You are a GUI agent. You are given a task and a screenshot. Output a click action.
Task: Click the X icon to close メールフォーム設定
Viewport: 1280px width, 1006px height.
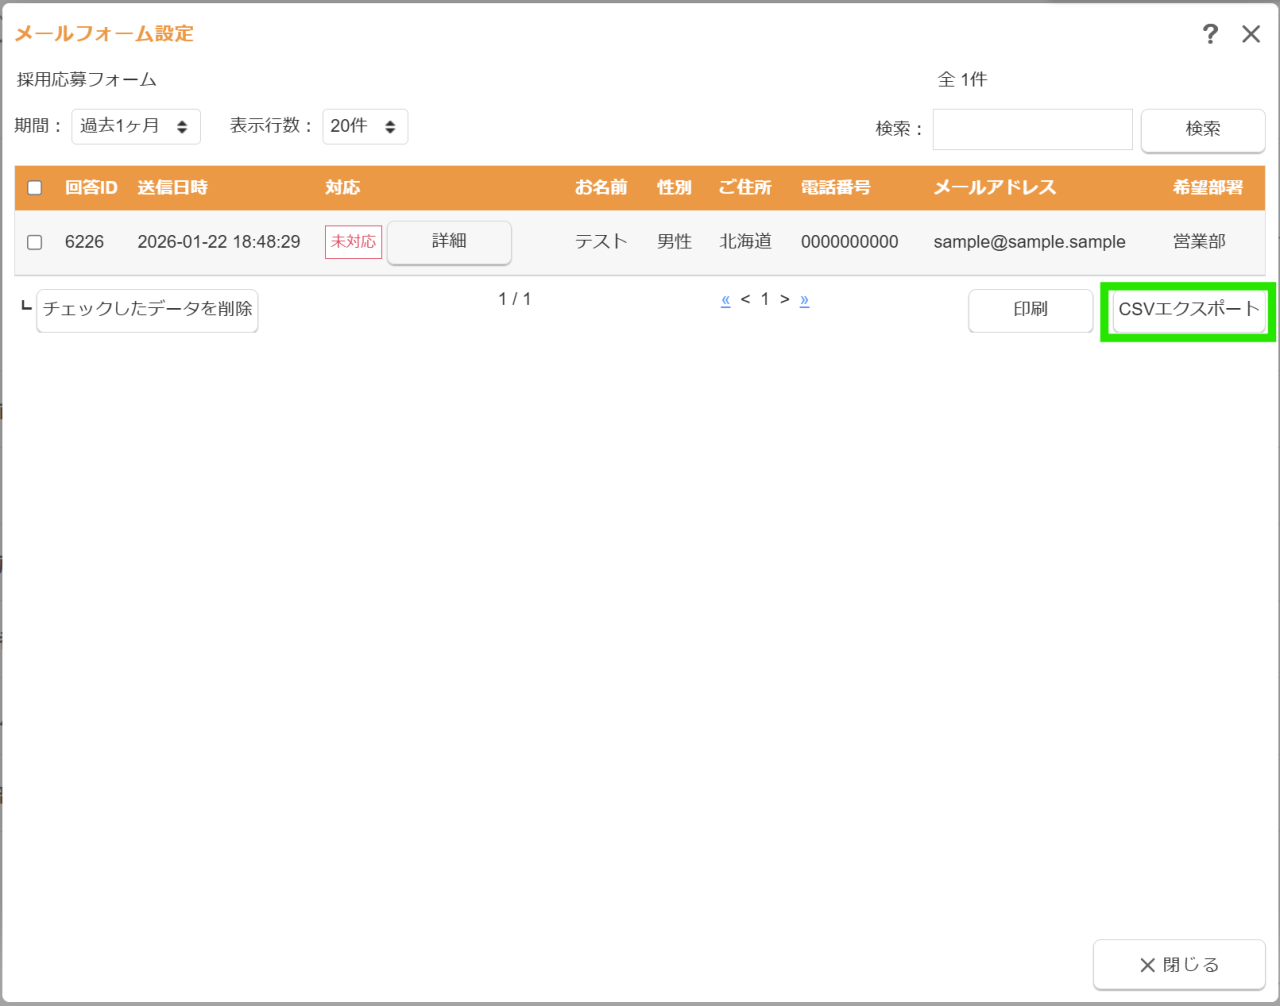coord(1250,33)
